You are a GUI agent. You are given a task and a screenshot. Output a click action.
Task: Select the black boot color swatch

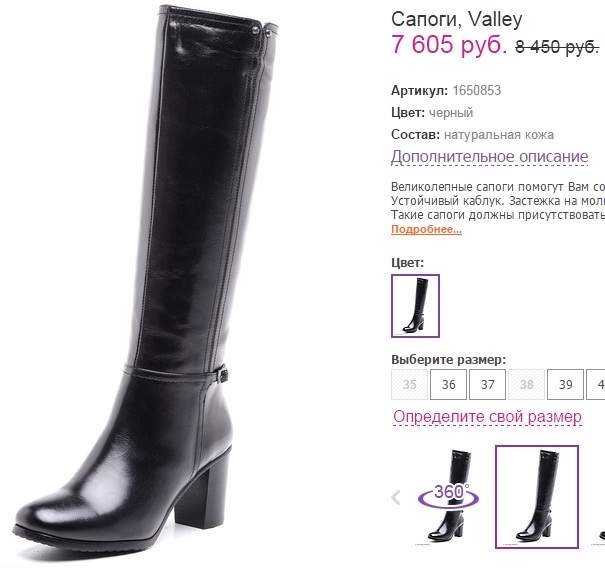point(415,306)
